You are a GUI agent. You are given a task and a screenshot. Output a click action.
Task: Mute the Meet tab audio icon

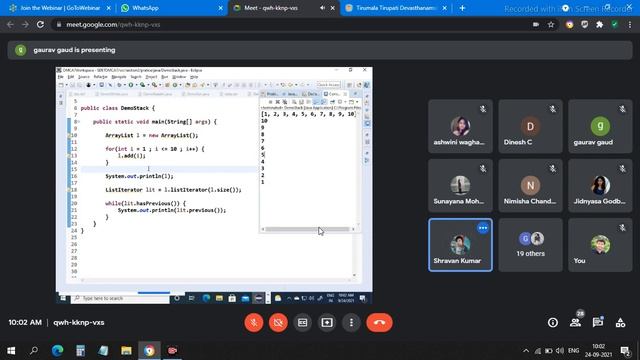pyautogui.click(x=322, y=8)
